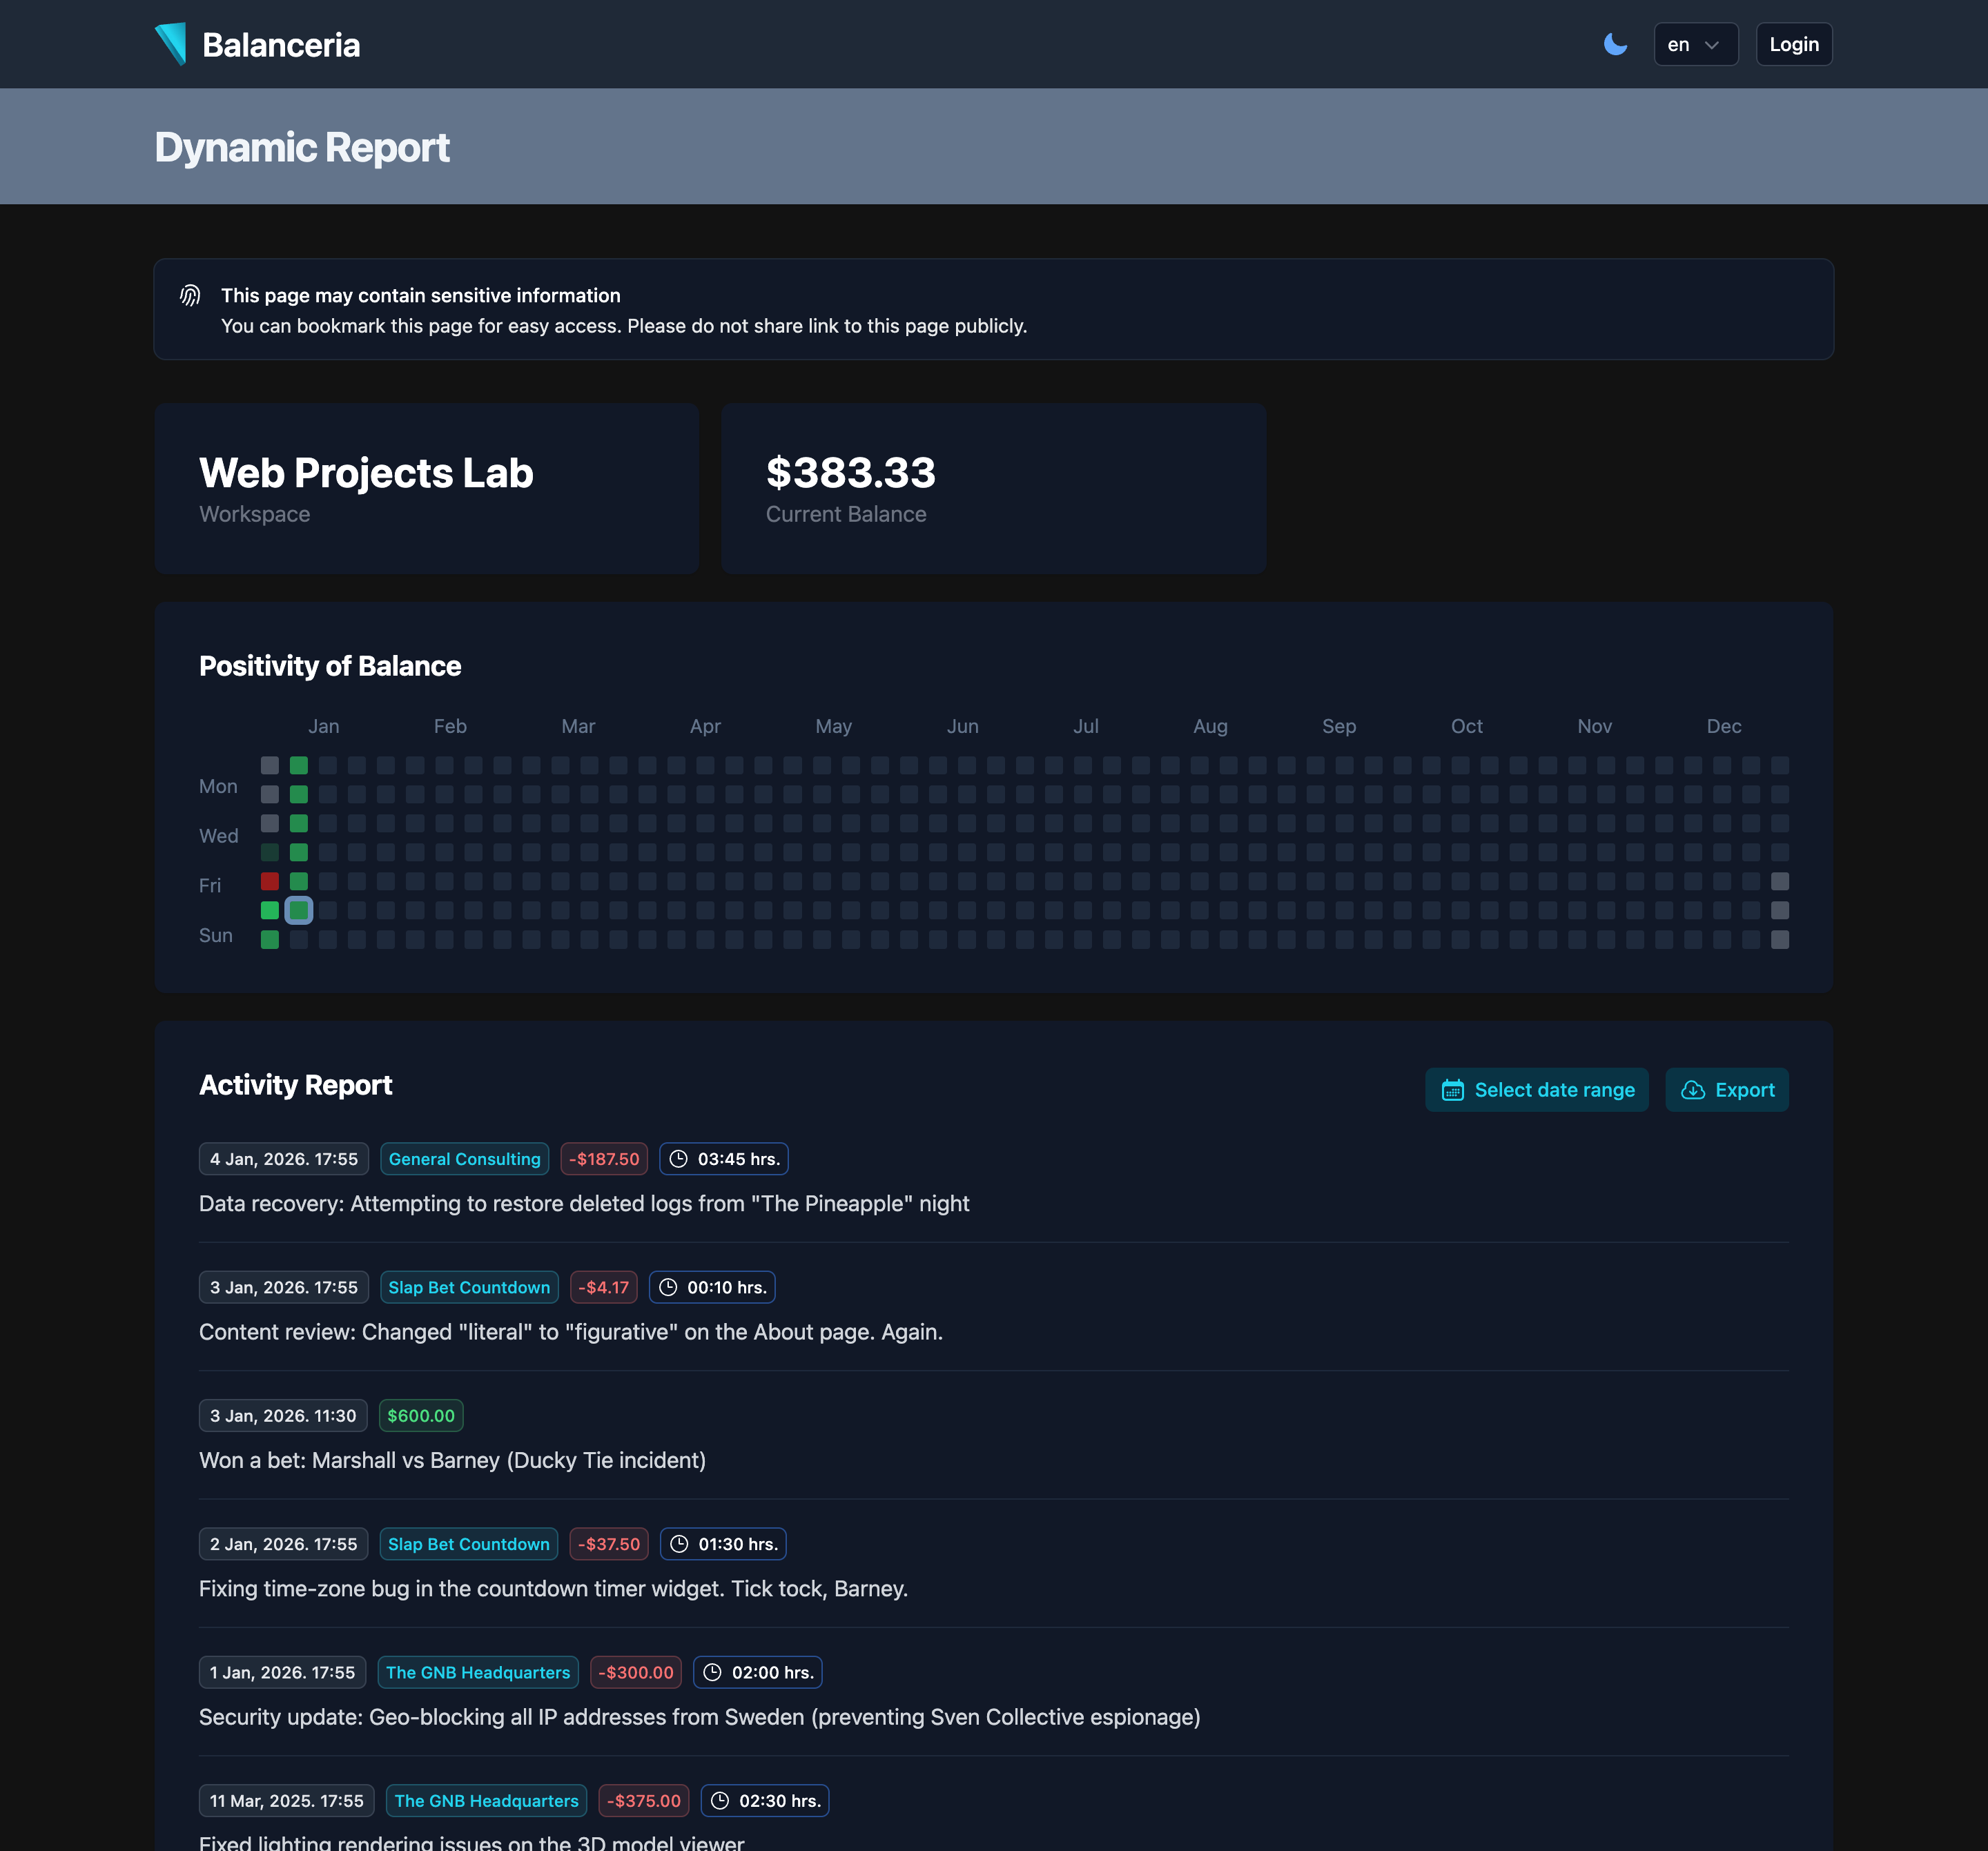Click clock icon beside 03:45 hrs.
Screen dimensions: 1988x1851
(678, 1159)
